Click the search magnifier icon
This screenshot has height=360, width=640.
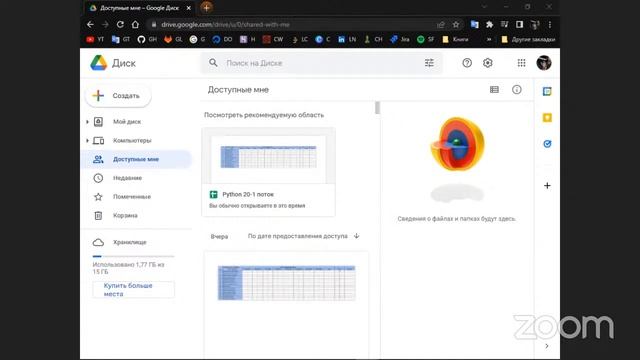(213, 63)
